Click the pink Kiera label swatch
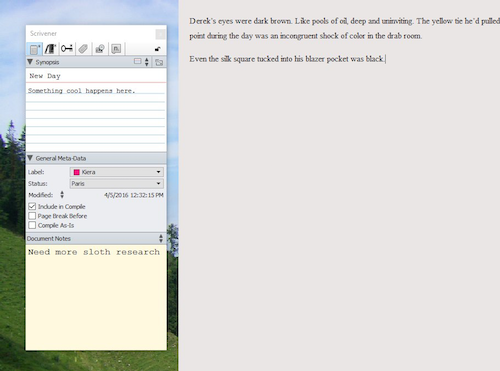 77,172
